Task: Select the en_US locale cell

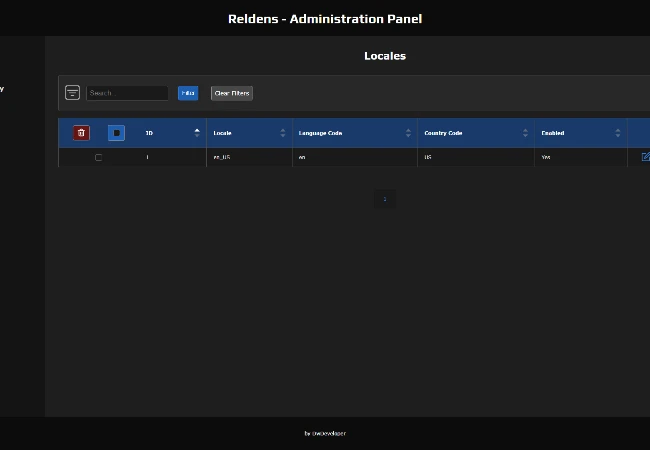Action: [250, 157]
